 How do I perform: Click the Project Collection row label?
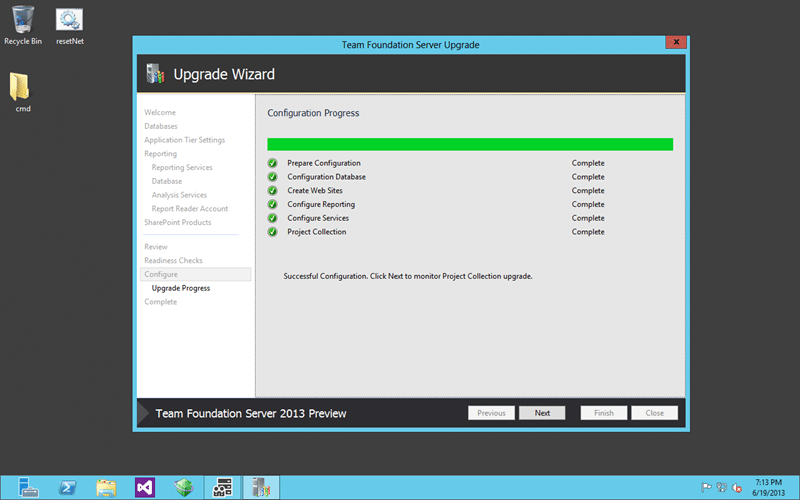(x=316, y=232)
